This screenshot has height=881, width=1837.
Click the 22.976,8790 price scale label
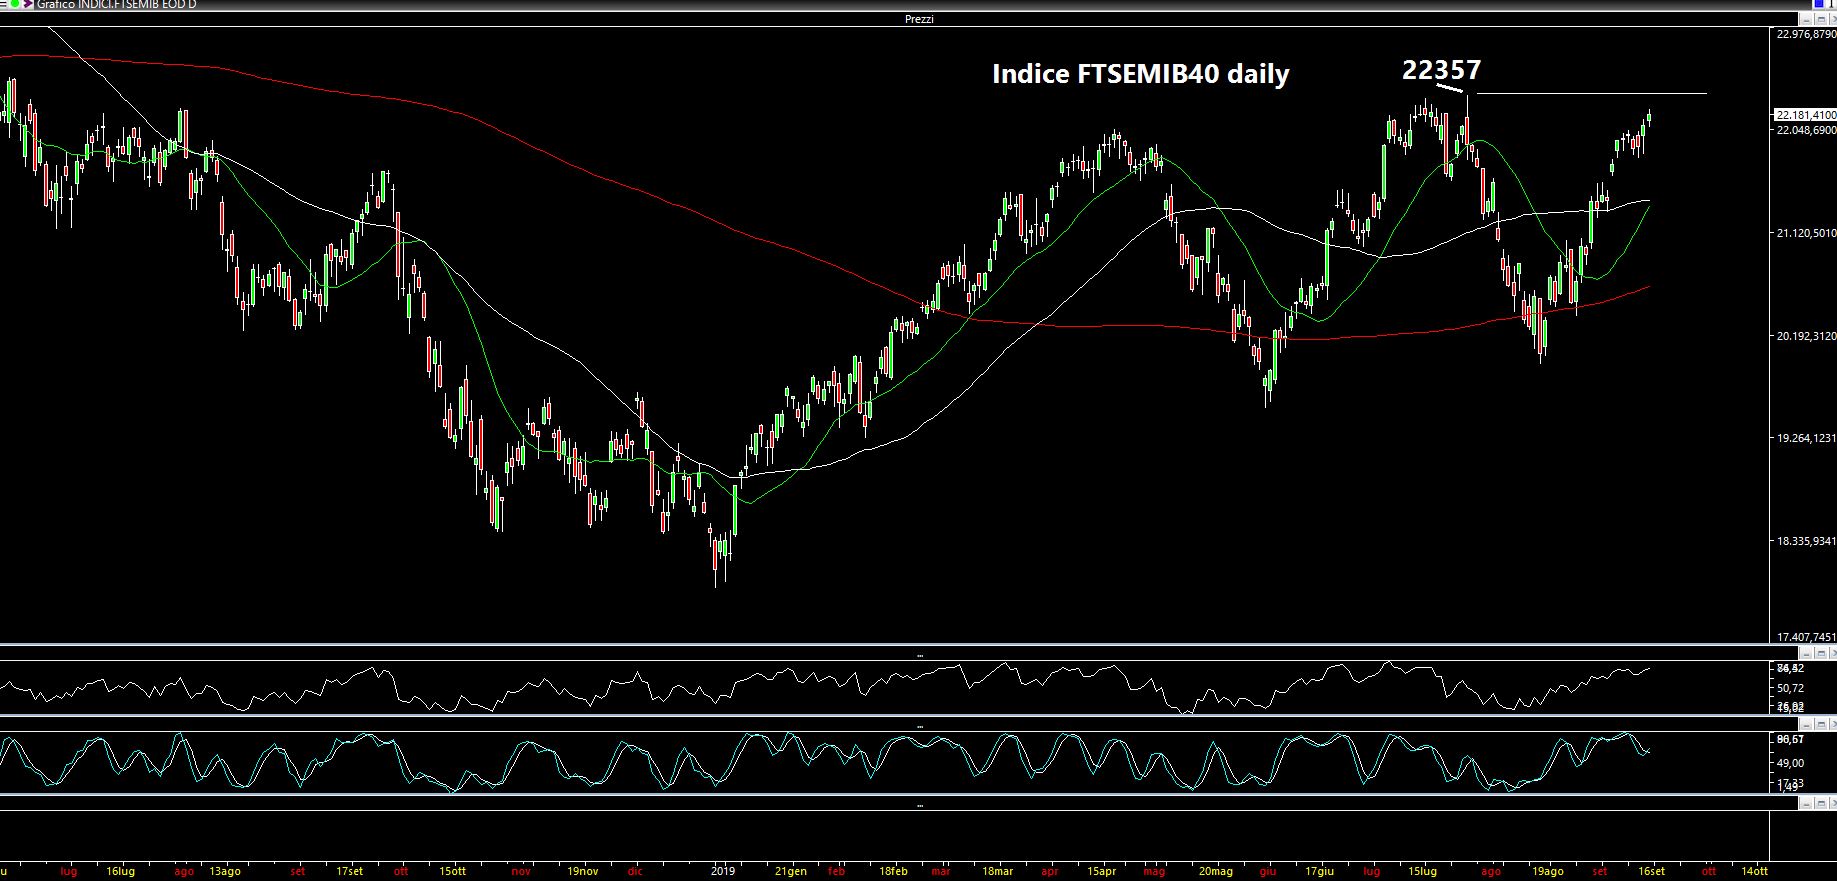1806,34
